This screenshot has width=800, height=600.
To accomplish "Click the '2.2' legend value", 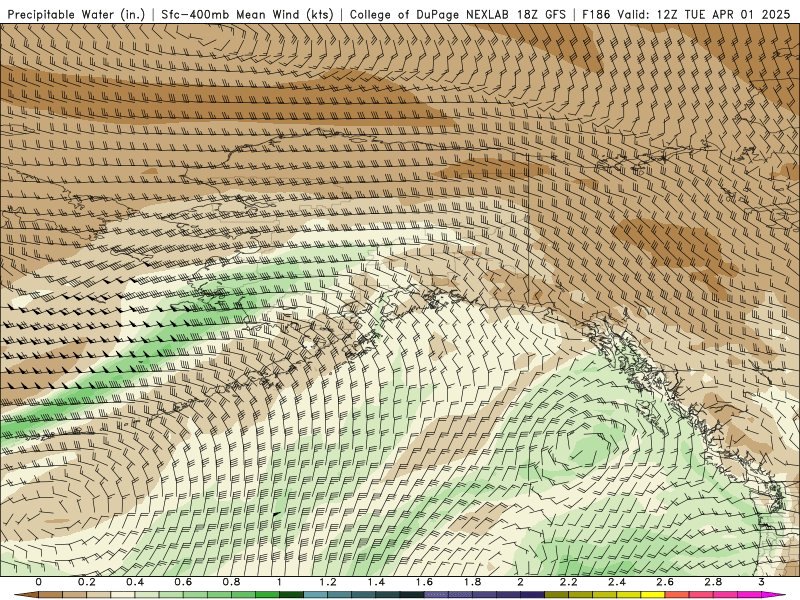I will coord(569,582).
